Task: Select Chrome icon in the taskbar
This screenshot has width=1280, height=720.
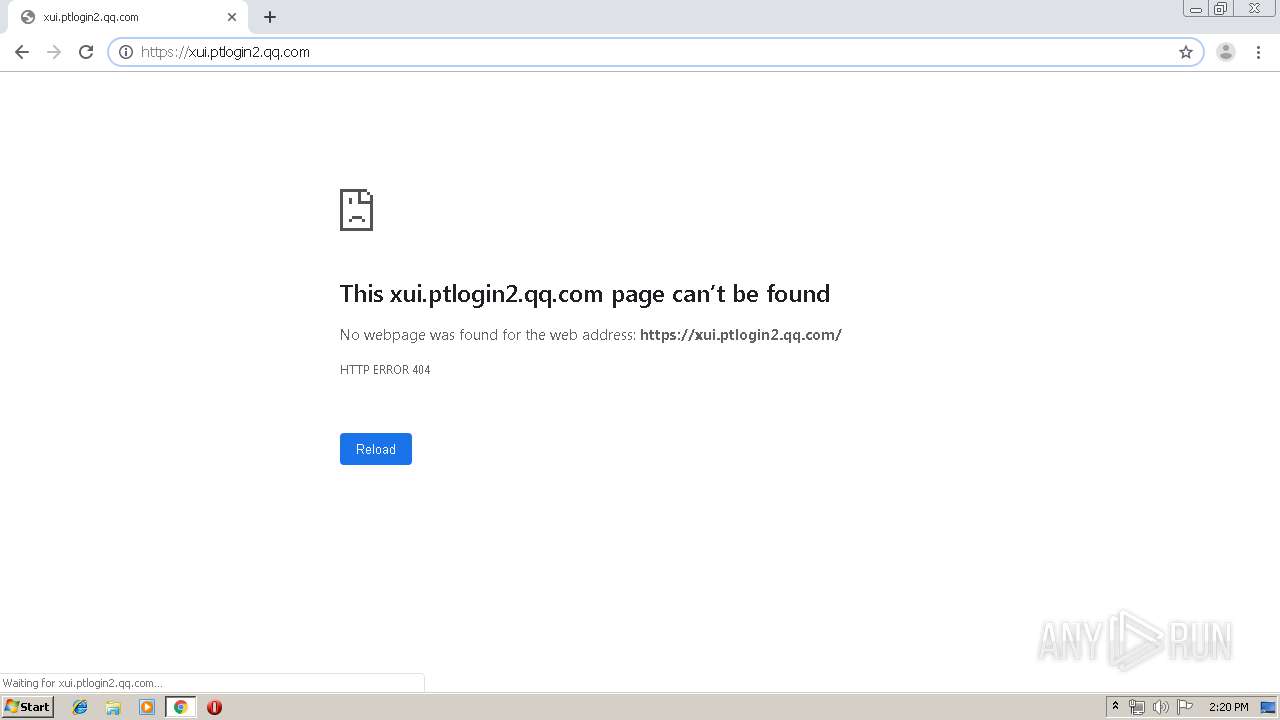Action: click(x=180, y=707)
